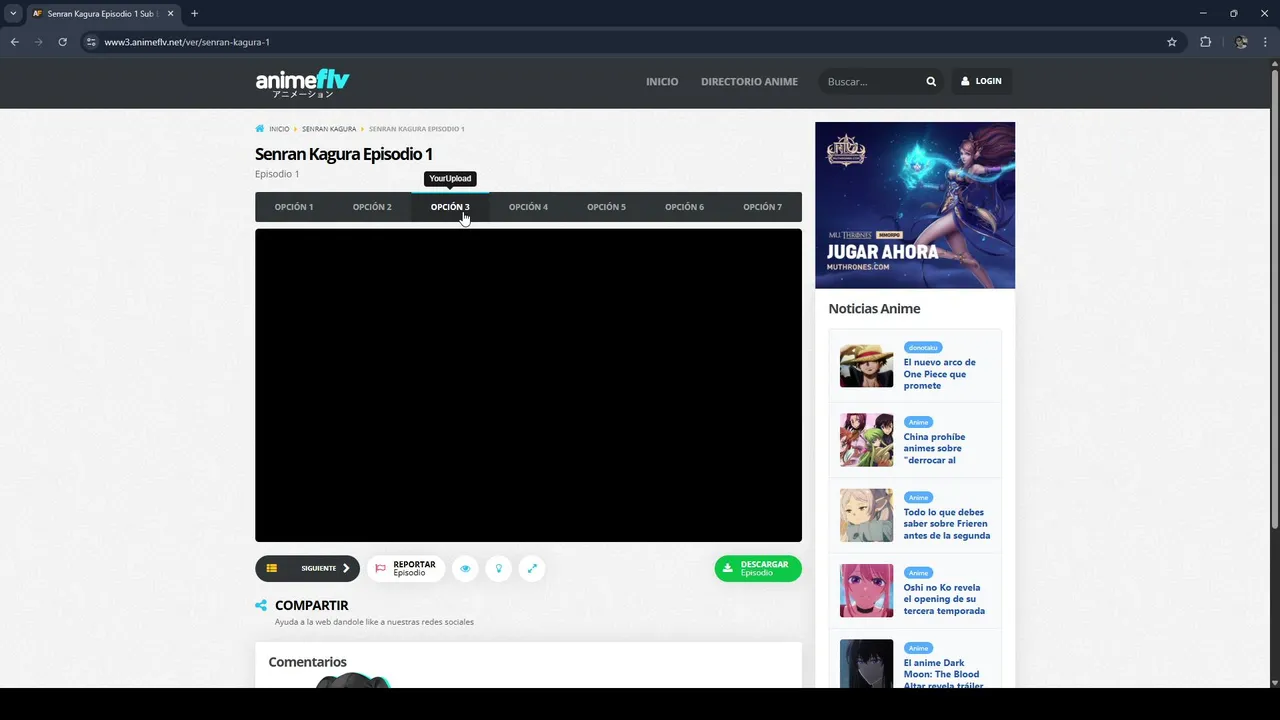Close the Senran Kagura tab

[171, 14]
